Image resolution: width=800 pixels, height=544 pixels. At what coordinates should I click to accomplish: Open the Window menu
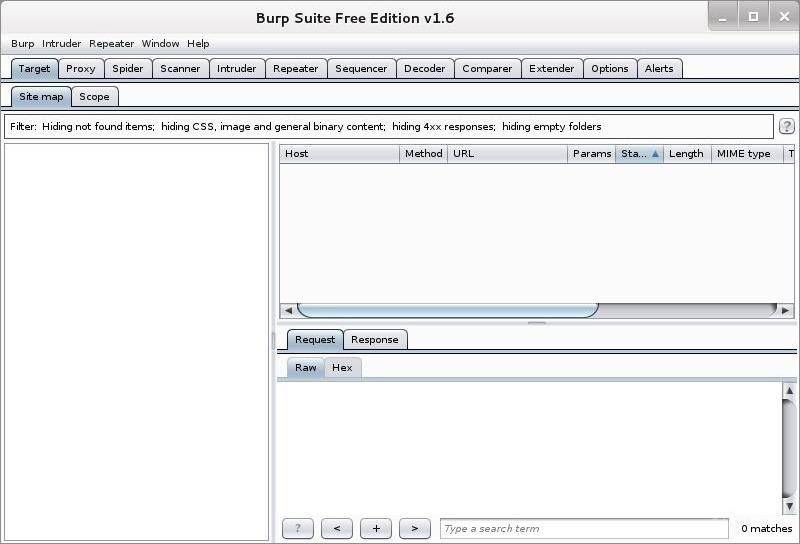(160, 43)
